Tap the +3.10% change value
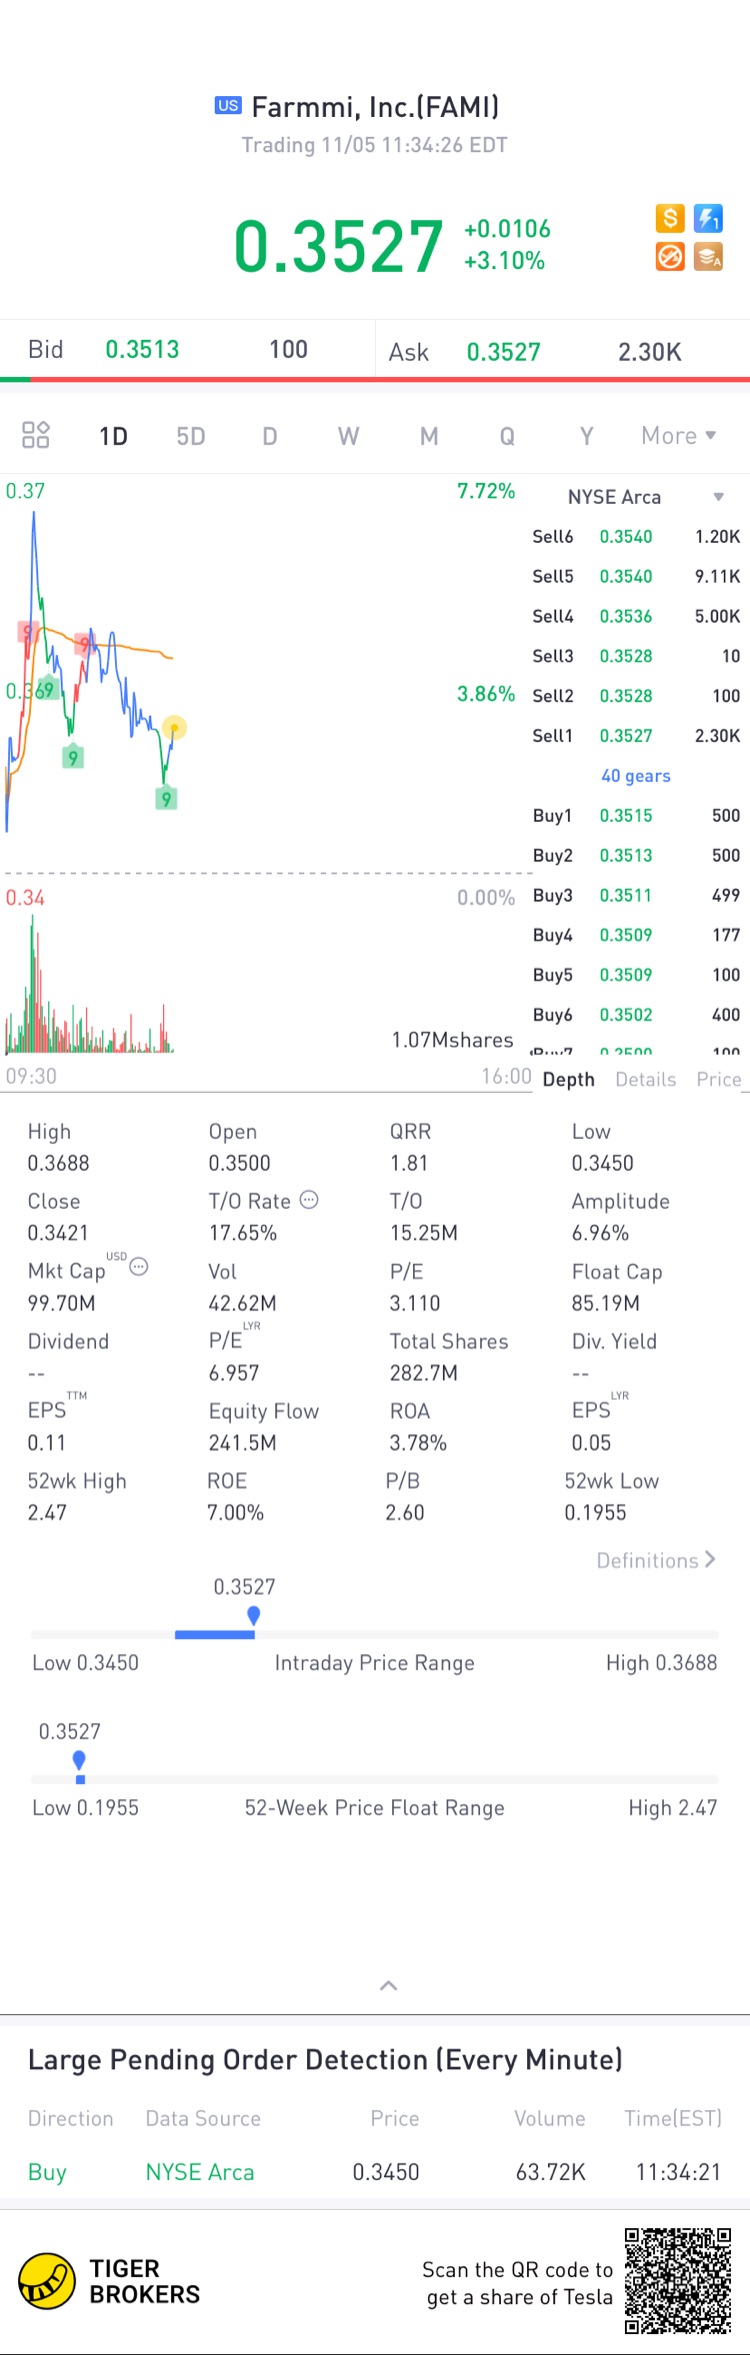 coord(504,261)
